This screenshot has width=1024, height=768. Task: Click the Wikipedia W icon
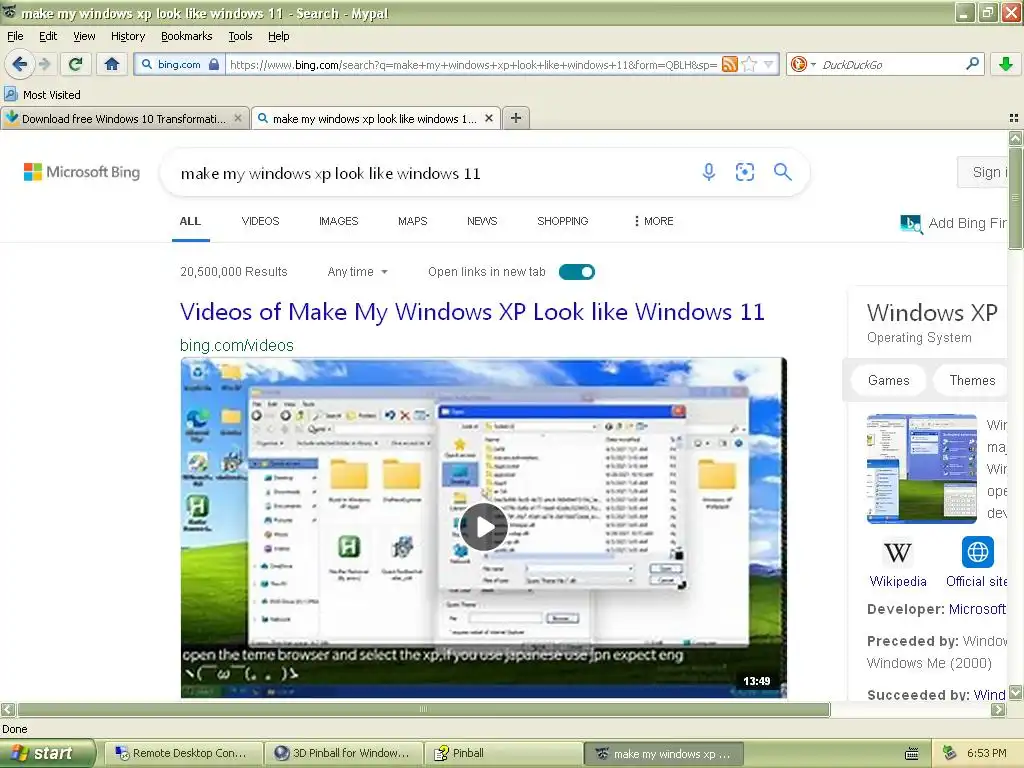point(897,553)
